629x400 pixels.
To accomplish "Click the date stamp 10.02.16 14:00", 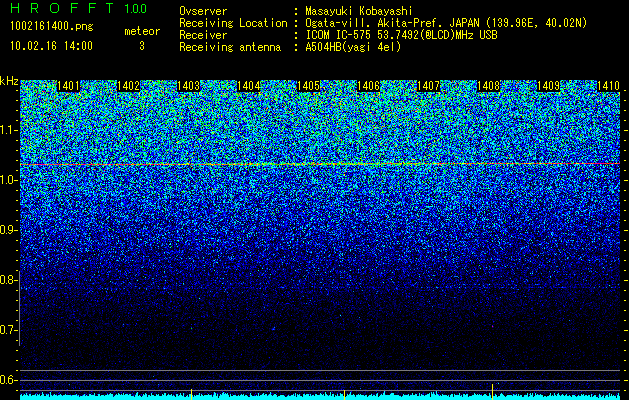I will (x=51, y=46).
